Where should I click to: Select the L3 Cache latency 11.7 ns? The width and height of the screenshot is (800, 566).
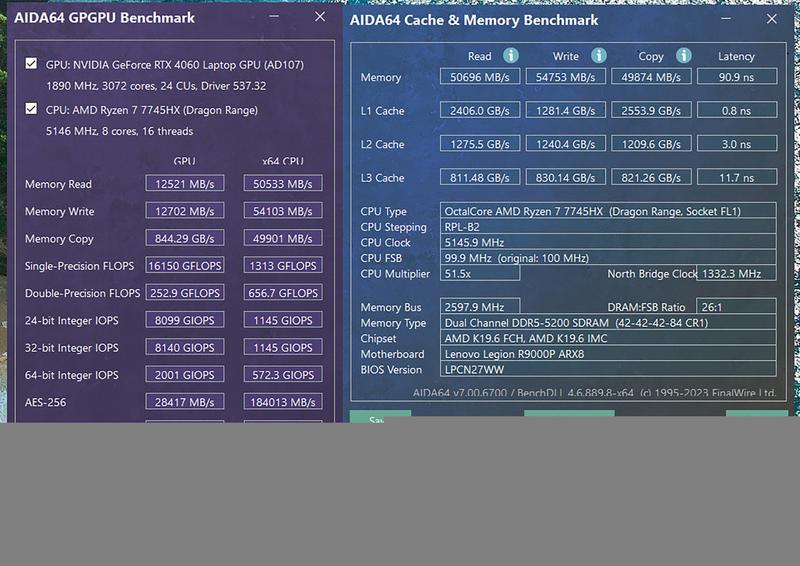[737, 177]
